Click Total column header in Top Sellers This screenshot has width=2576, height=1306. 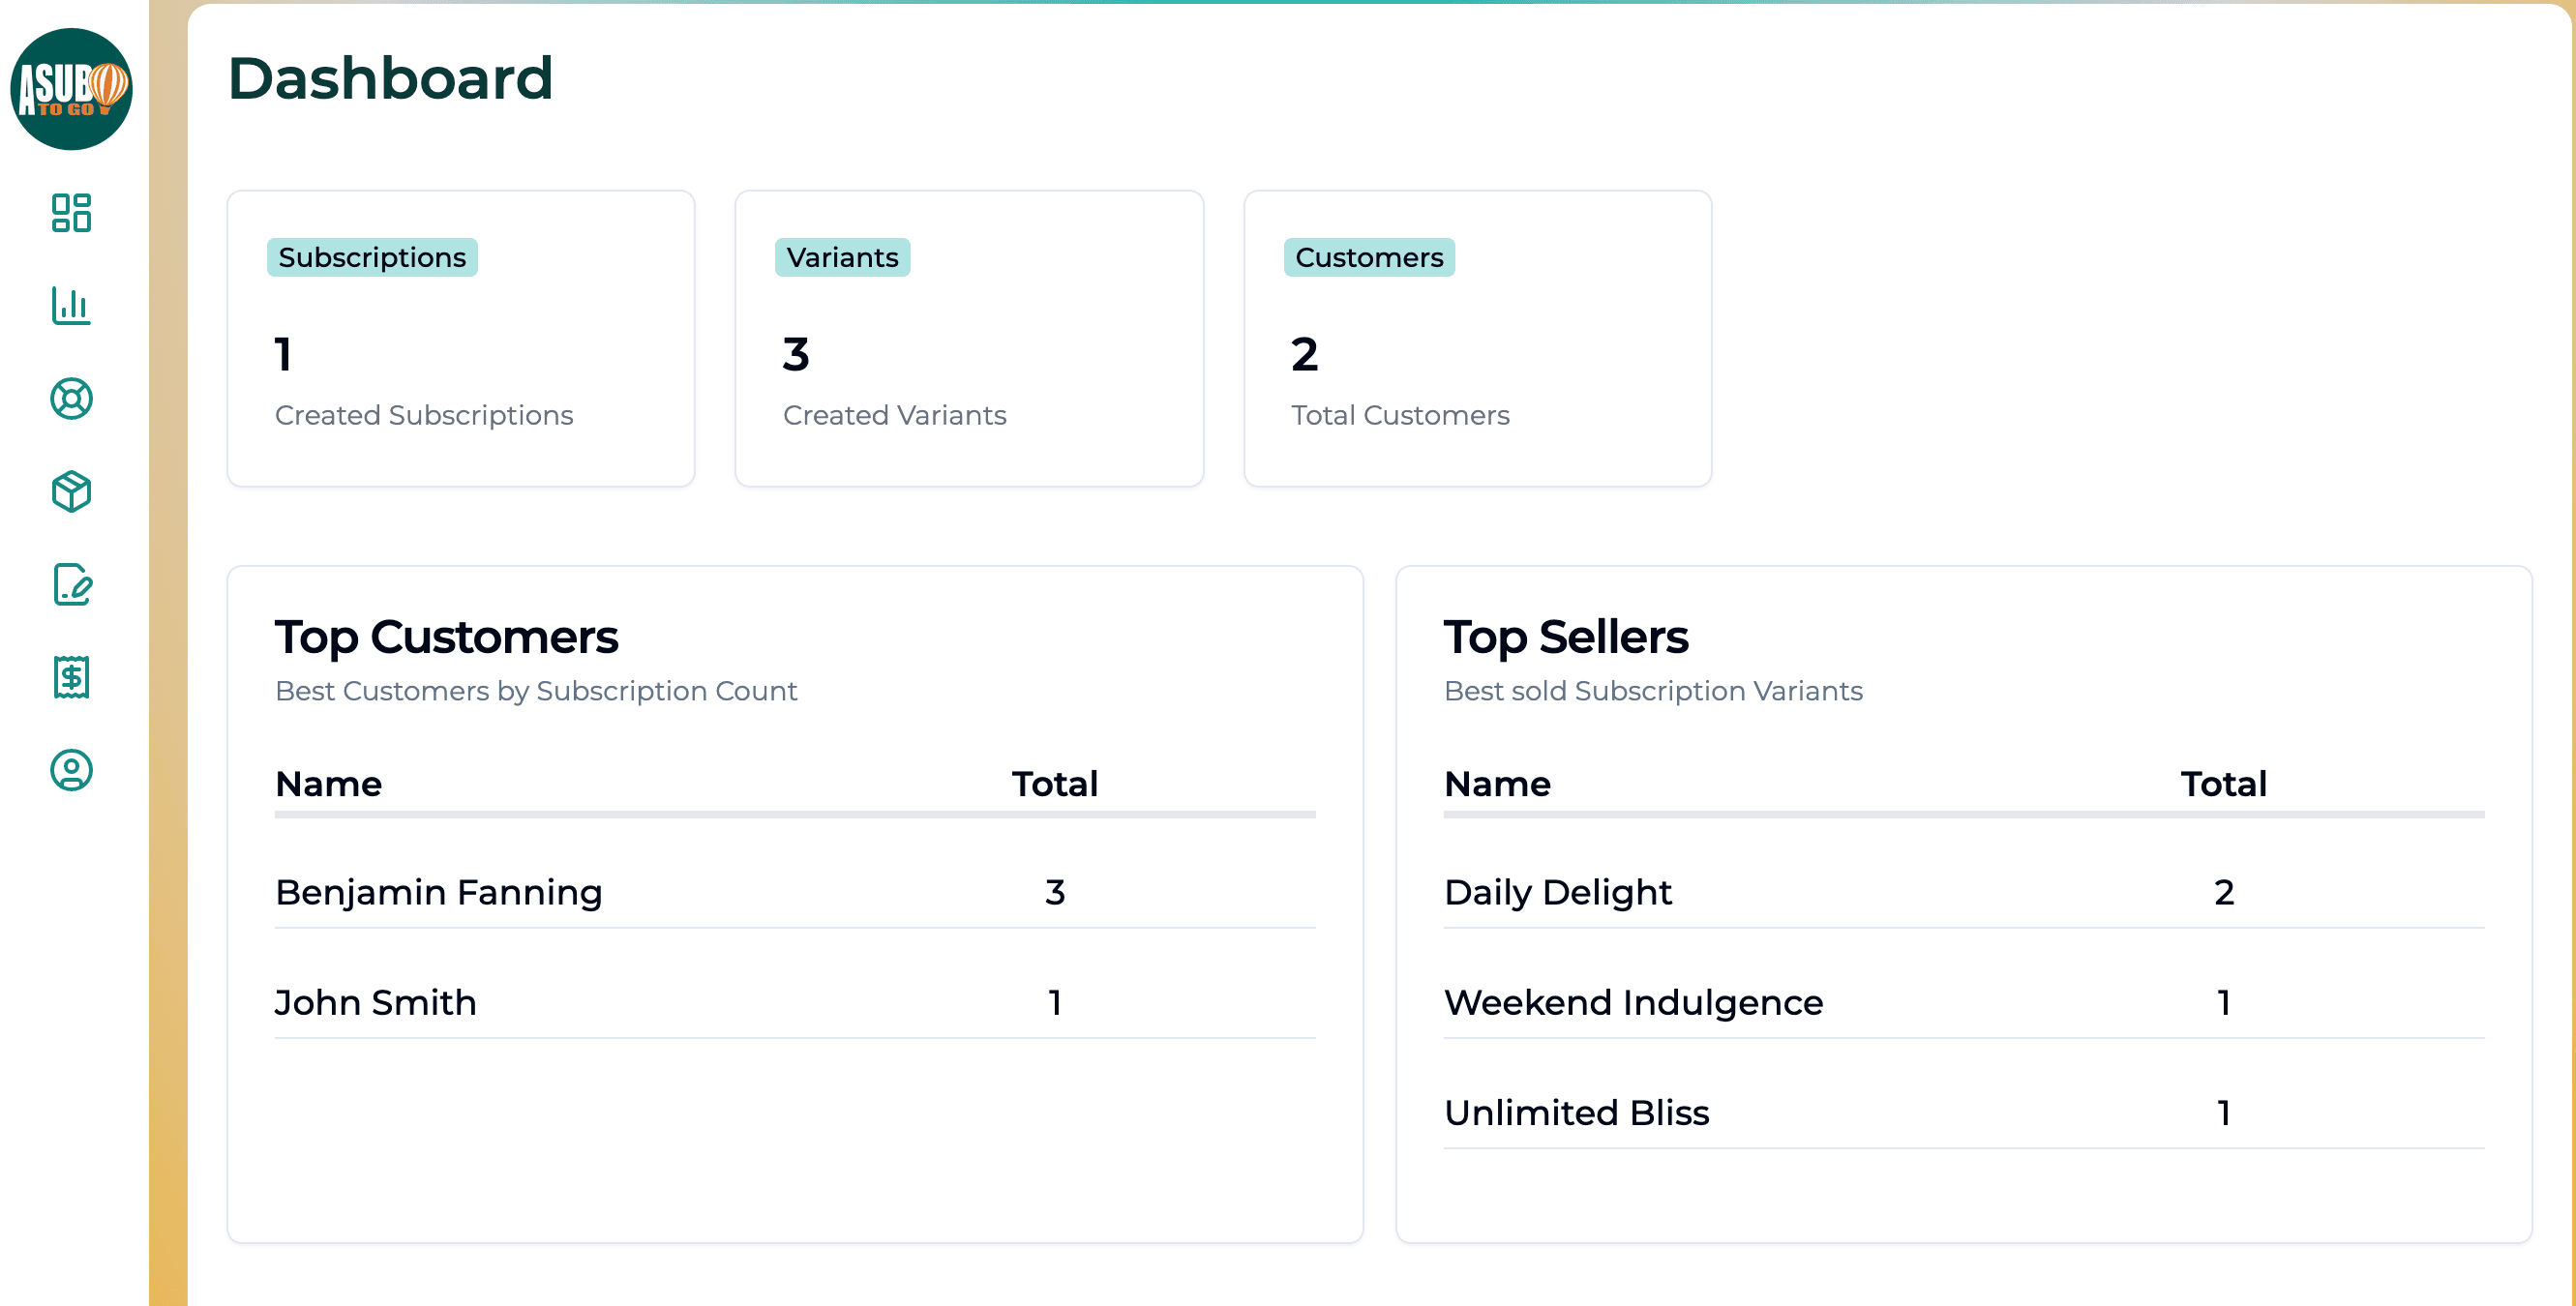tap(2224, 784)
